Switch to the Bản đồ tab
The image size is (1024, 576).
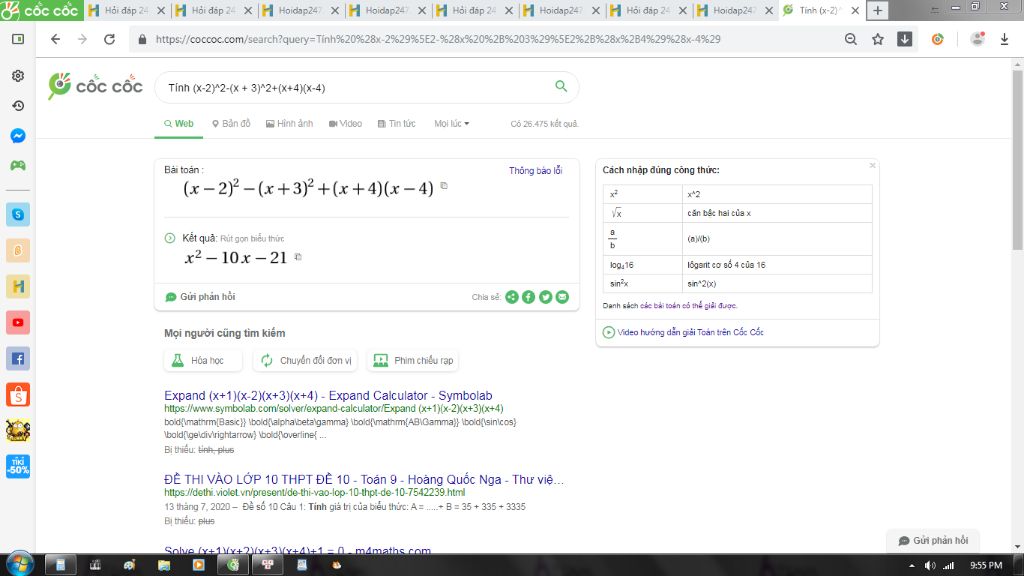coord(231,123)
